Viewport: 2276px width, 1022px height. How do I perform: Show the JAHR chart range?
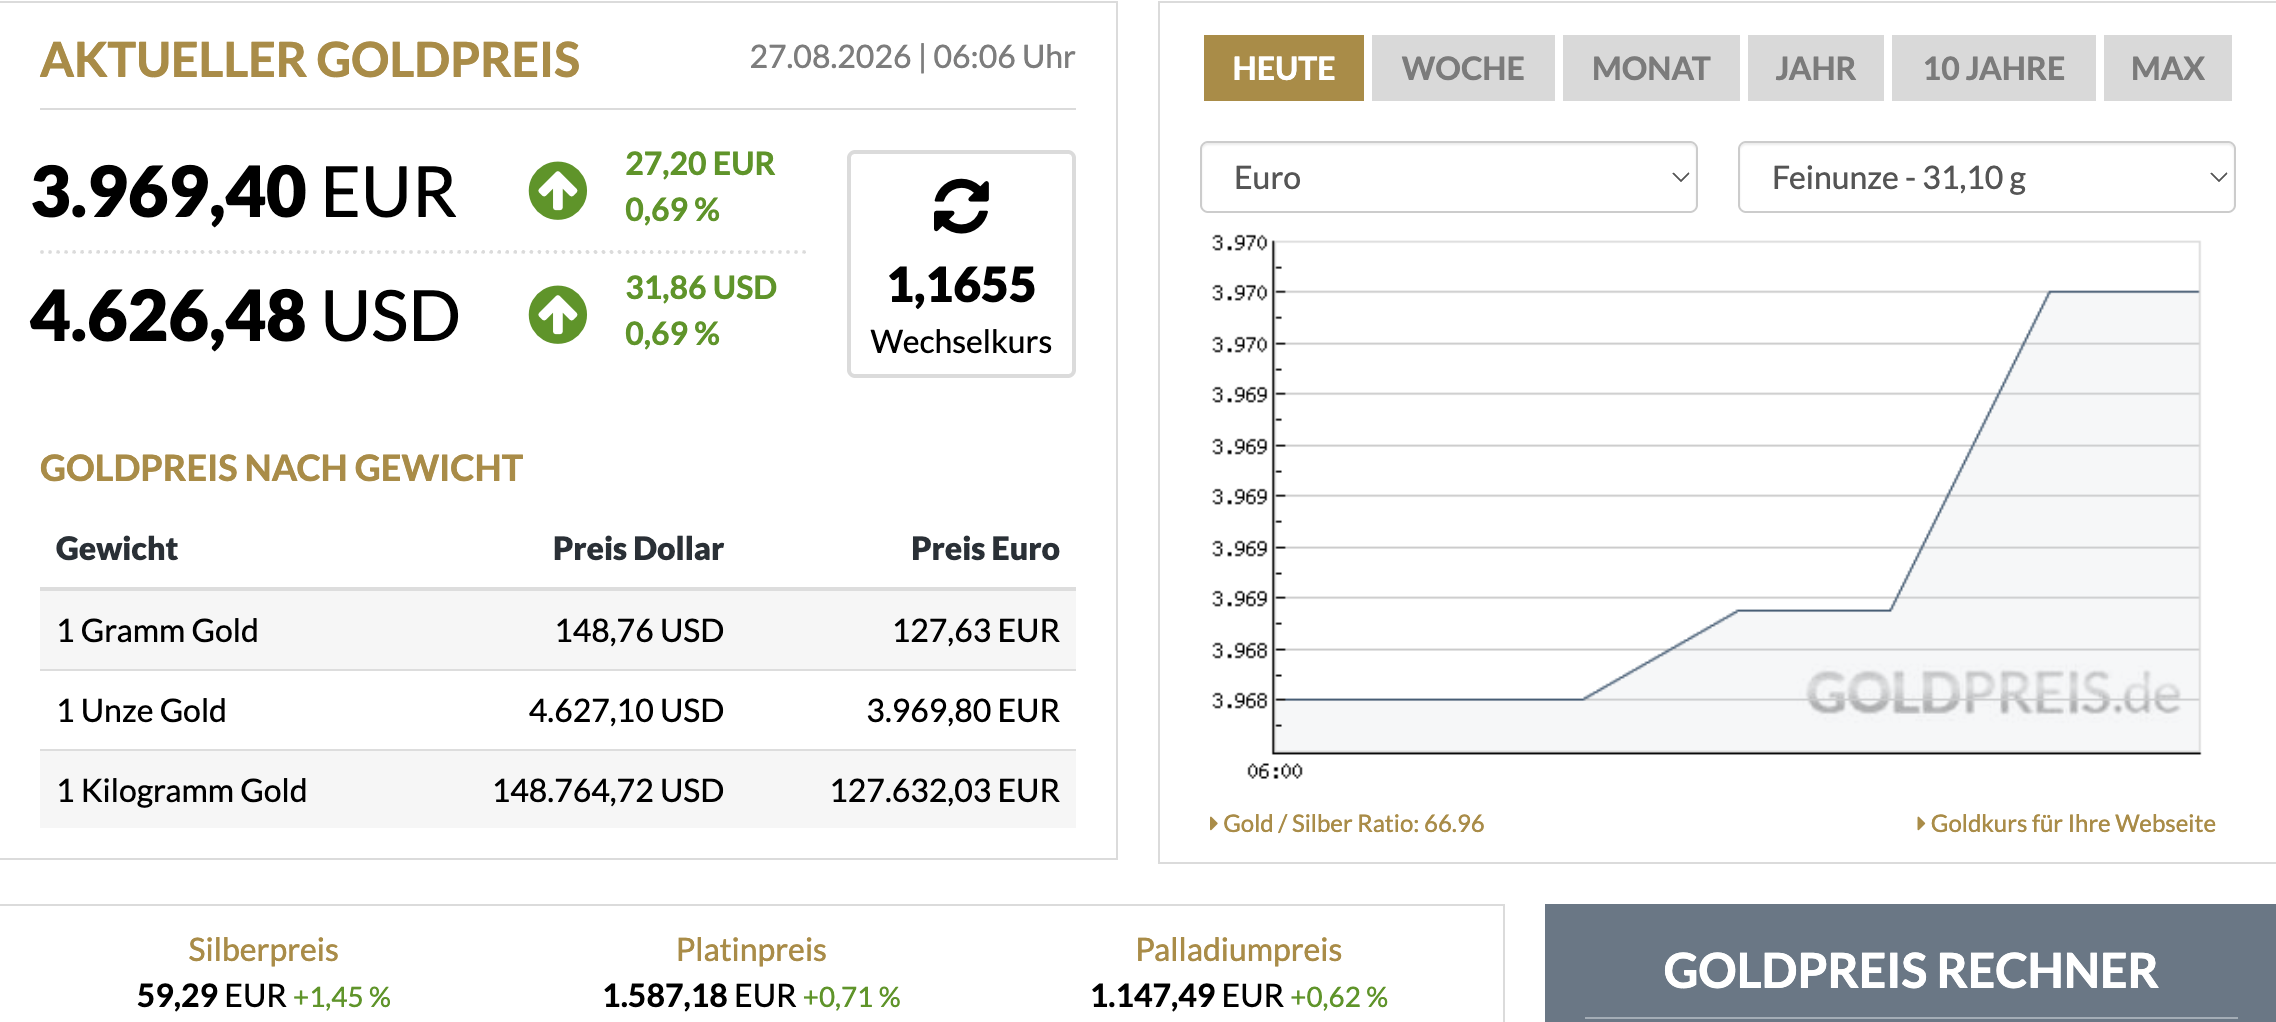(1816, 68)
